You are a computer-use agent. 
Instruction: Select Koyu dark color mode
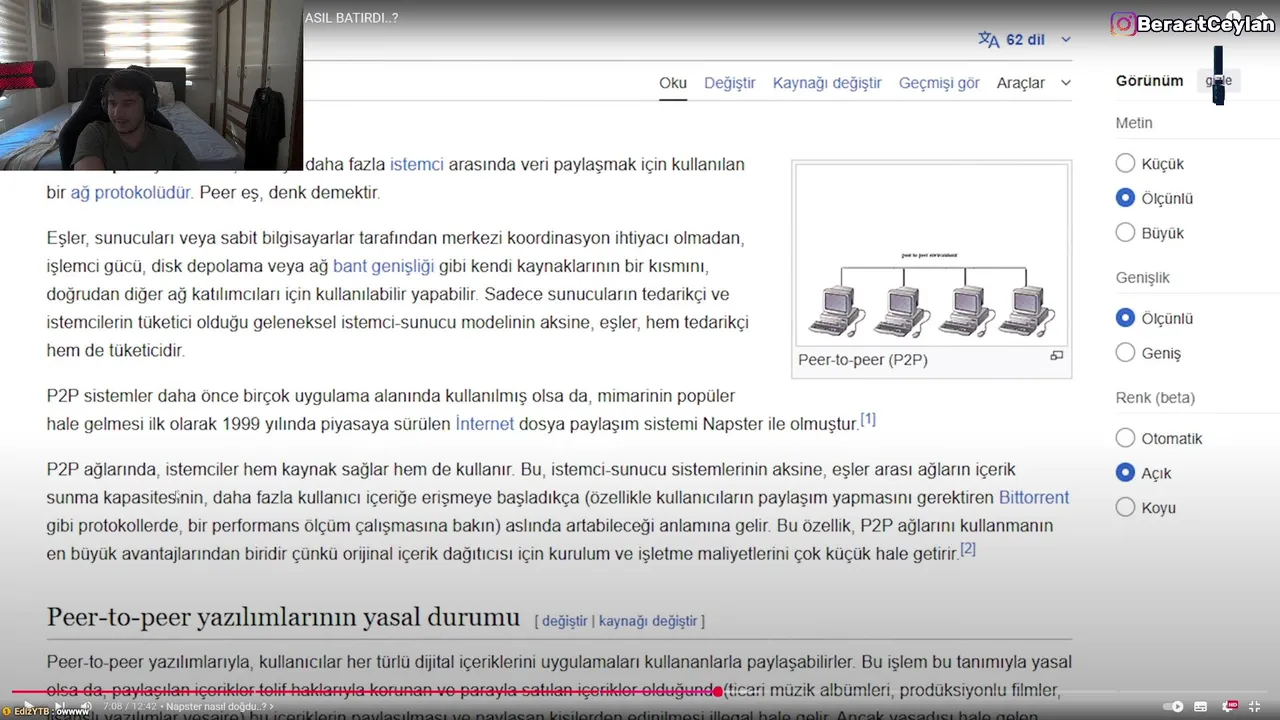[x=1125, y=507]
